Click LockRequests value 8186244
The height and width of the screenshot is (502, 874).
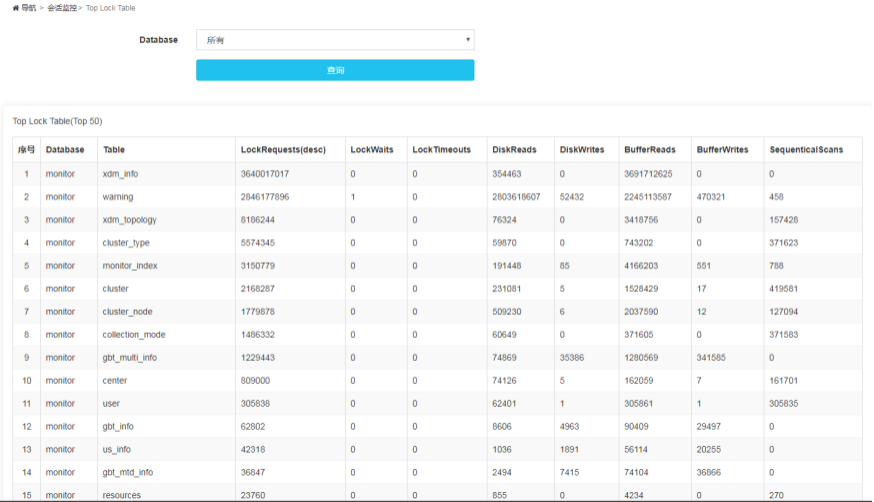[258, 220]
